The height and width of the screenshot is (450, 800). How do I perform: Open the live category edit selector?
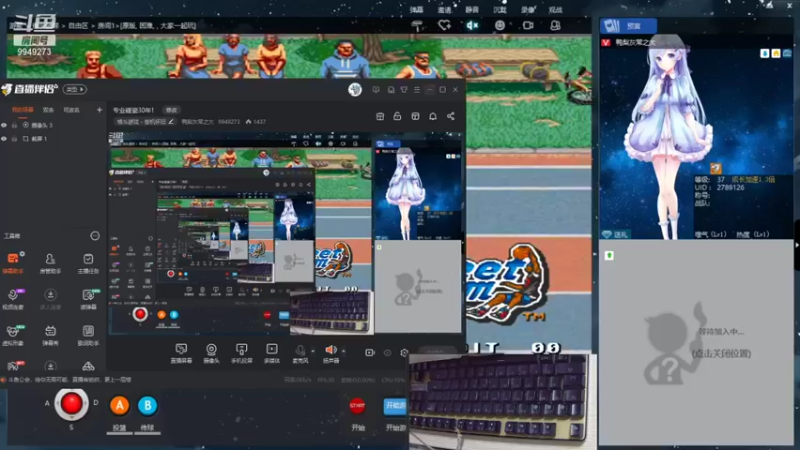pos(145,122)
